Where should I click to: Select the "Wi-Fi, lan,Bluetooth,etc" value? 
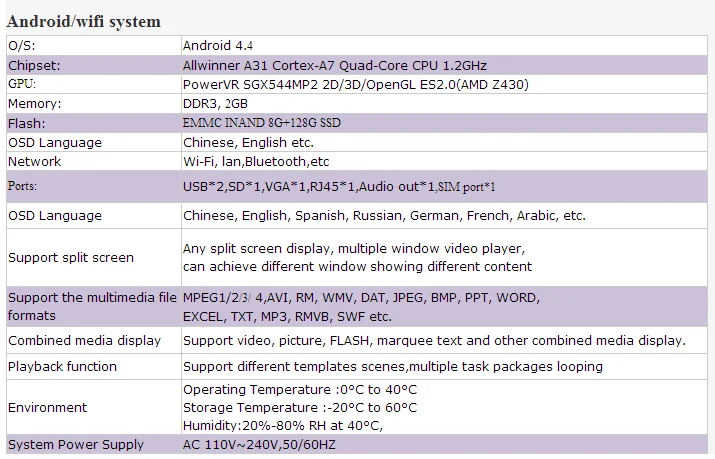[256, 162]
